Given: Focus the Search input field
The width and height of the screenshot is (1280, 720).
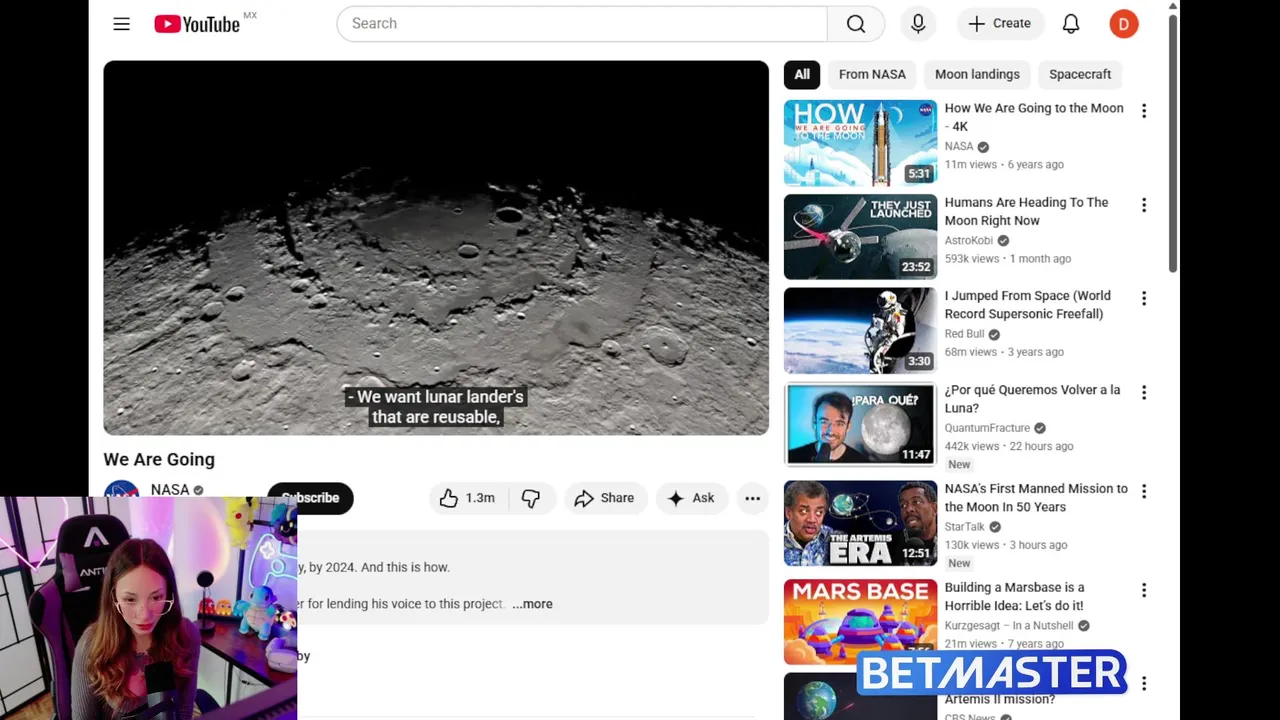Looking at the screenshot, I should coord(582,24).
